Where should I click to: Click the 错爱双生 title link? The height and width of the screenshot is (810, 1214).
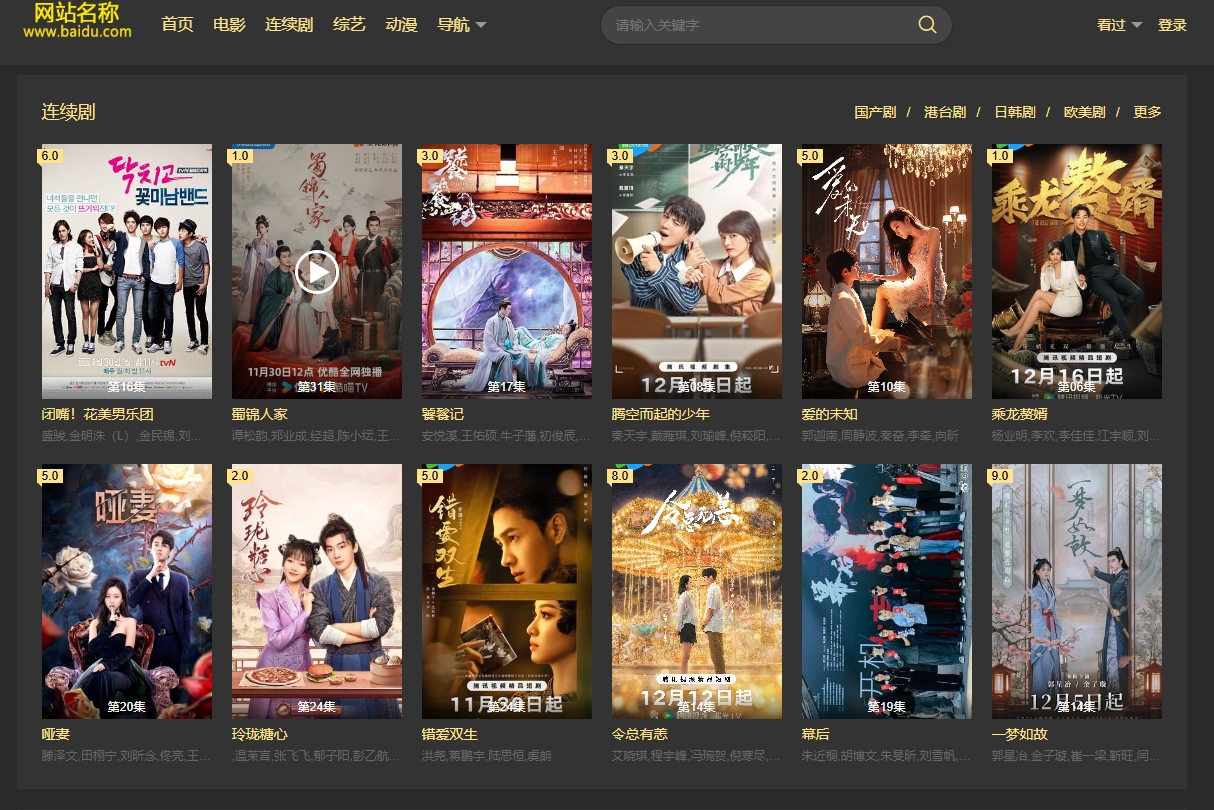tap(450, 734)
